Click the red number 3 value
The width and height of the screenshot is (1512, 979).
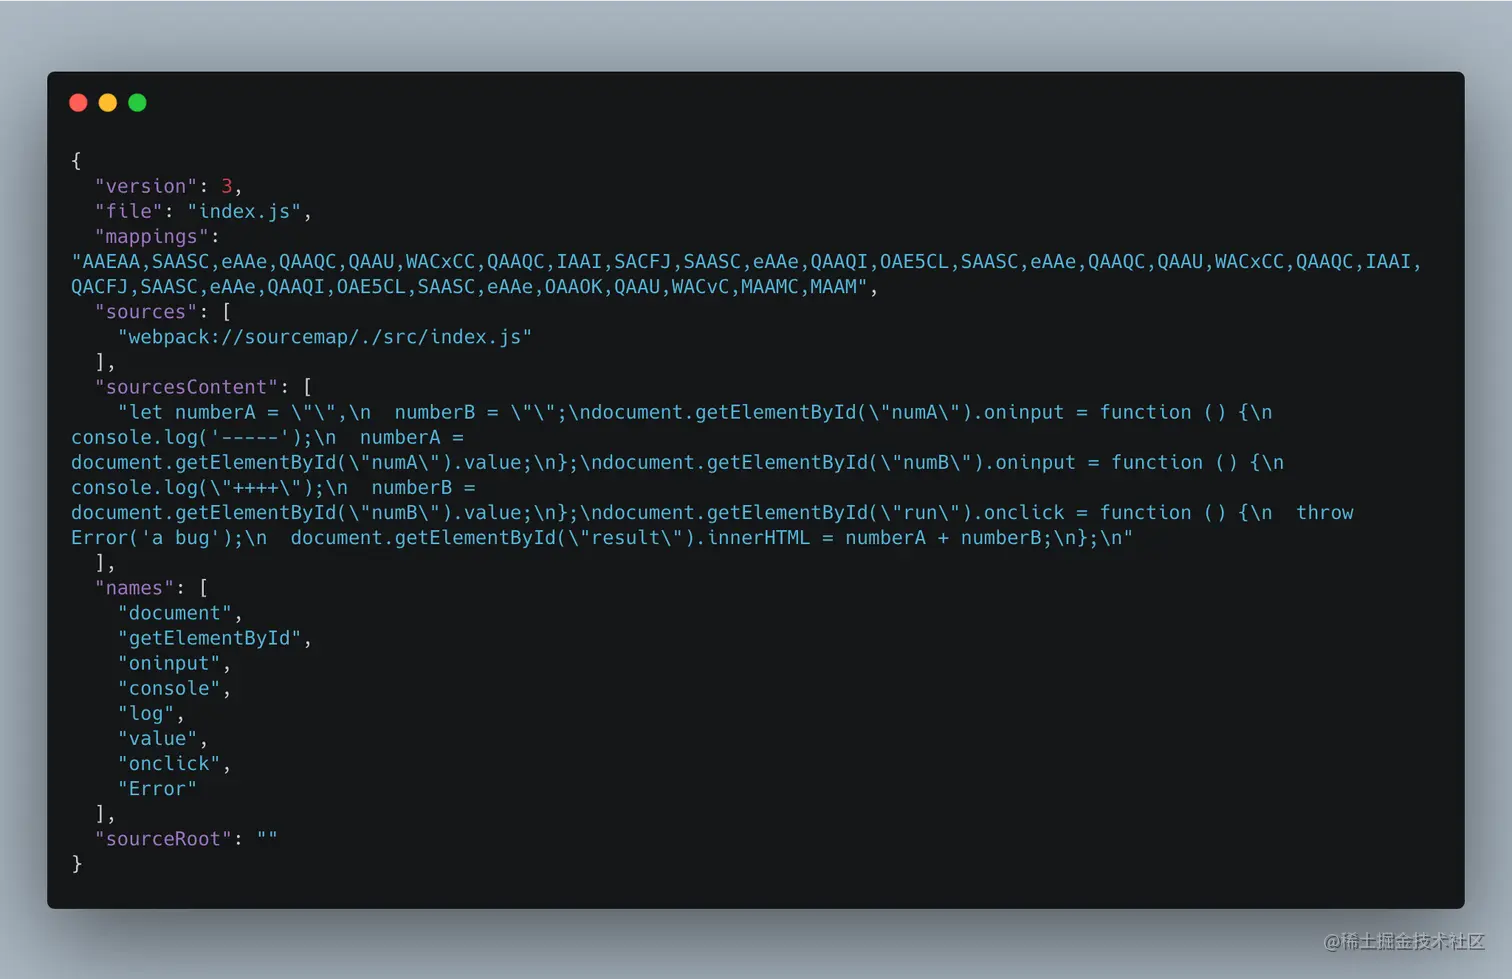(x=227, y=186)
